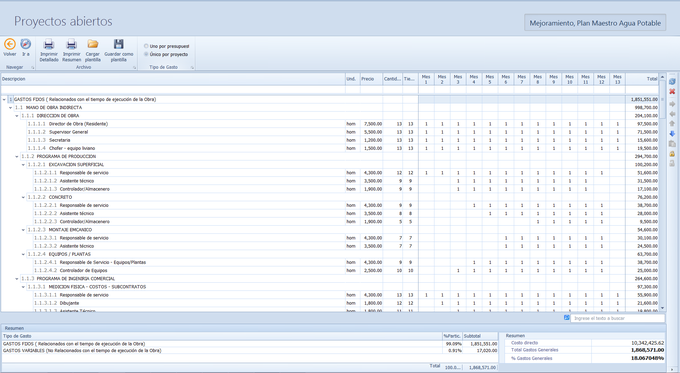Click the Tipo de Gasto summary column header
The image size is (680, 373).
tap(222, 336)
